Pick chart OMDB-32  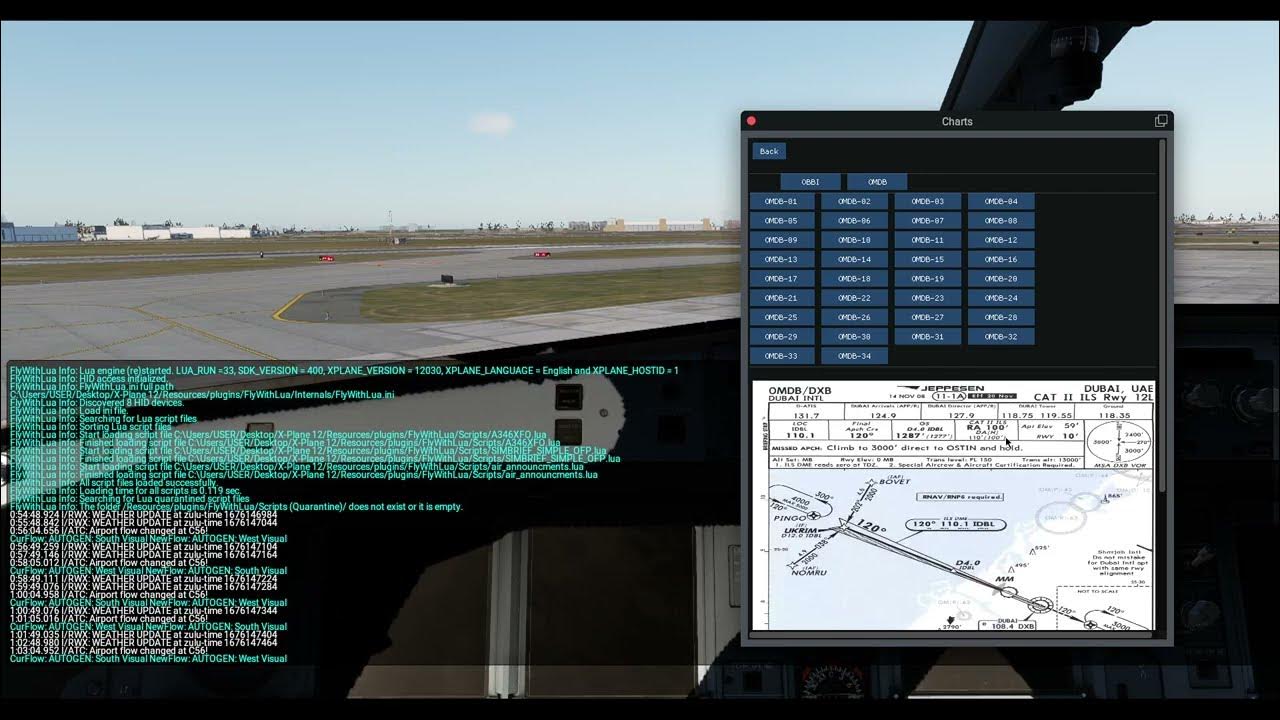tap(1001, 337)
